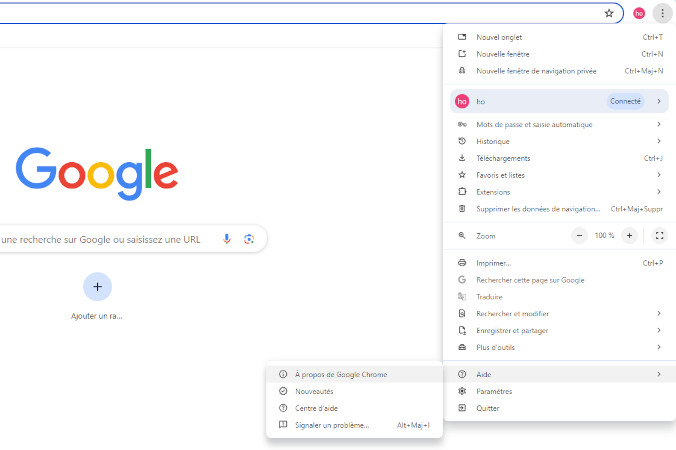Click the 'Ajouter un ra...' shortcut label

tap(97, 316)
